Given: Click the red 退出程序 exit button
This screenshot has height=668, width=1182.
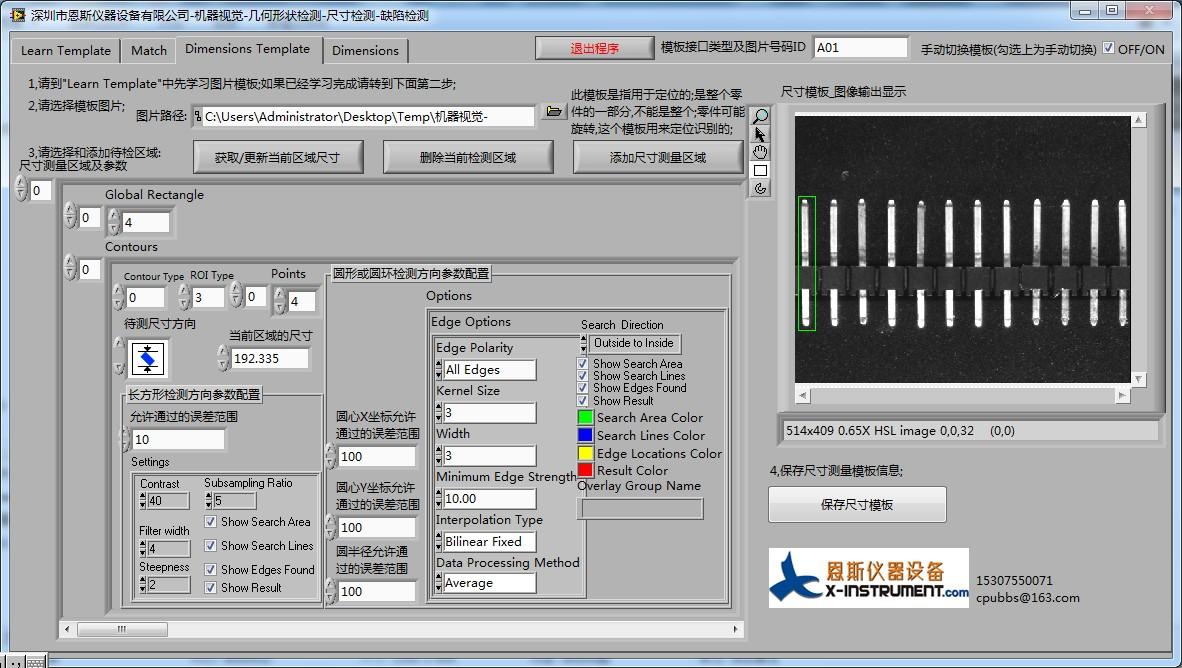Looking at the screenshot, I should [594, 48].
